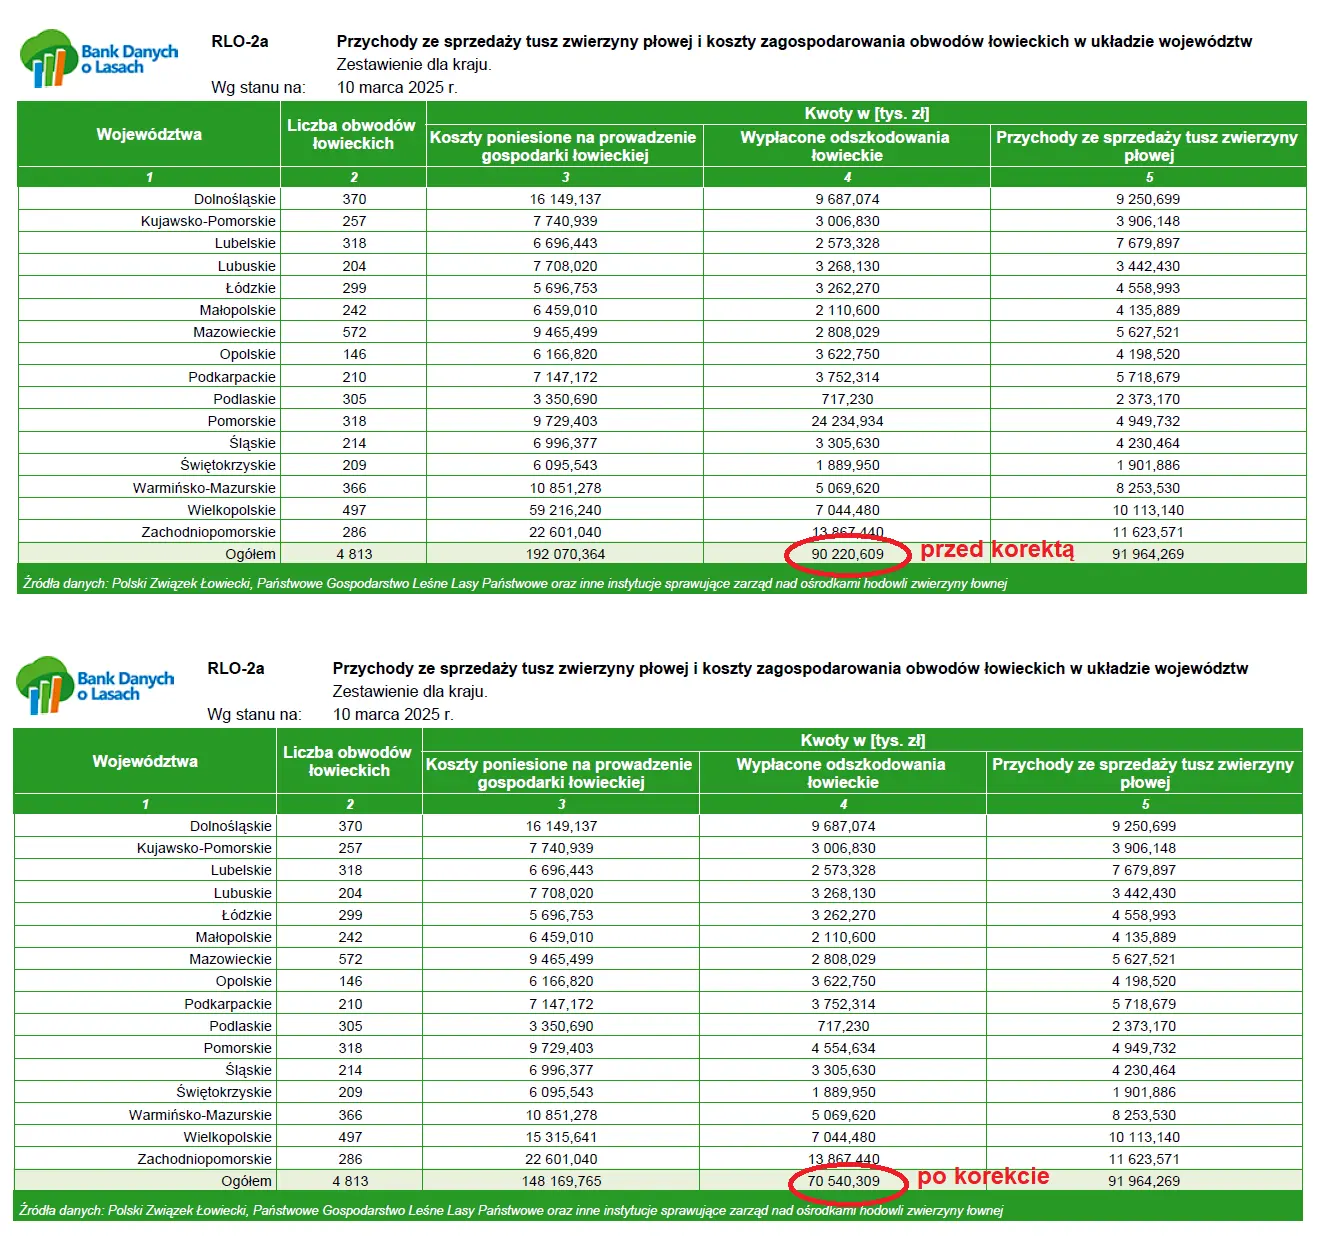Select Liczba obwodów łowieckich header in upper table
This screenshot has width=1325, height=1239.
click(x=352, y=134)
